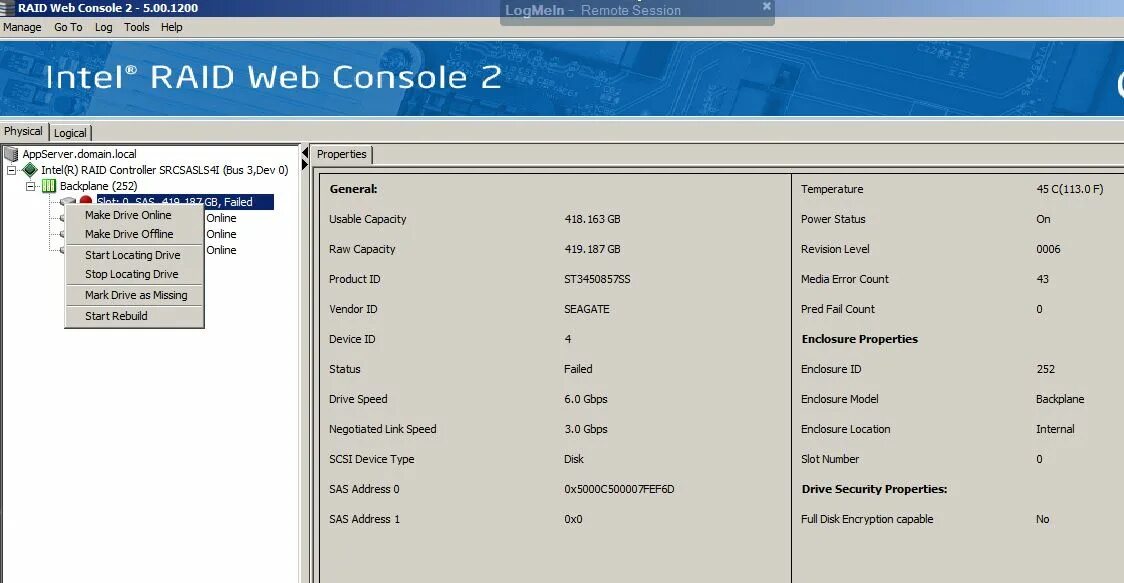Choose Start Locating Drive
Image resolution: width=1124 pixels, height=583 pixels.
coord(134,255)
